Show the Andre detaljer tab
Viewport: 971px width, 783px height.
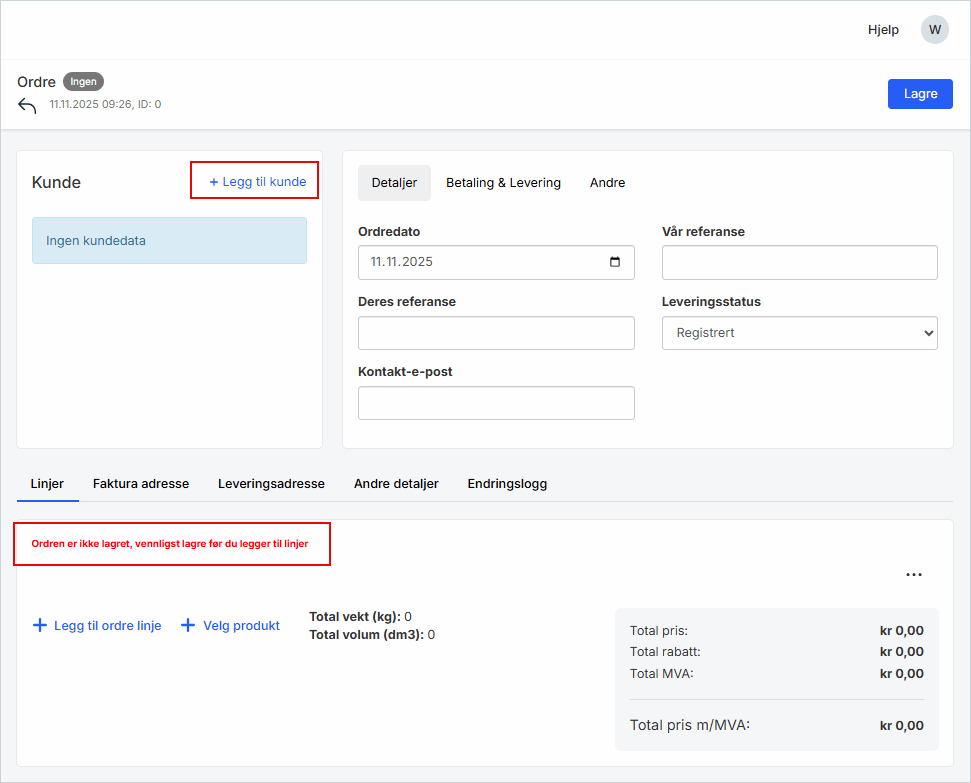click(x=396, y=484)
